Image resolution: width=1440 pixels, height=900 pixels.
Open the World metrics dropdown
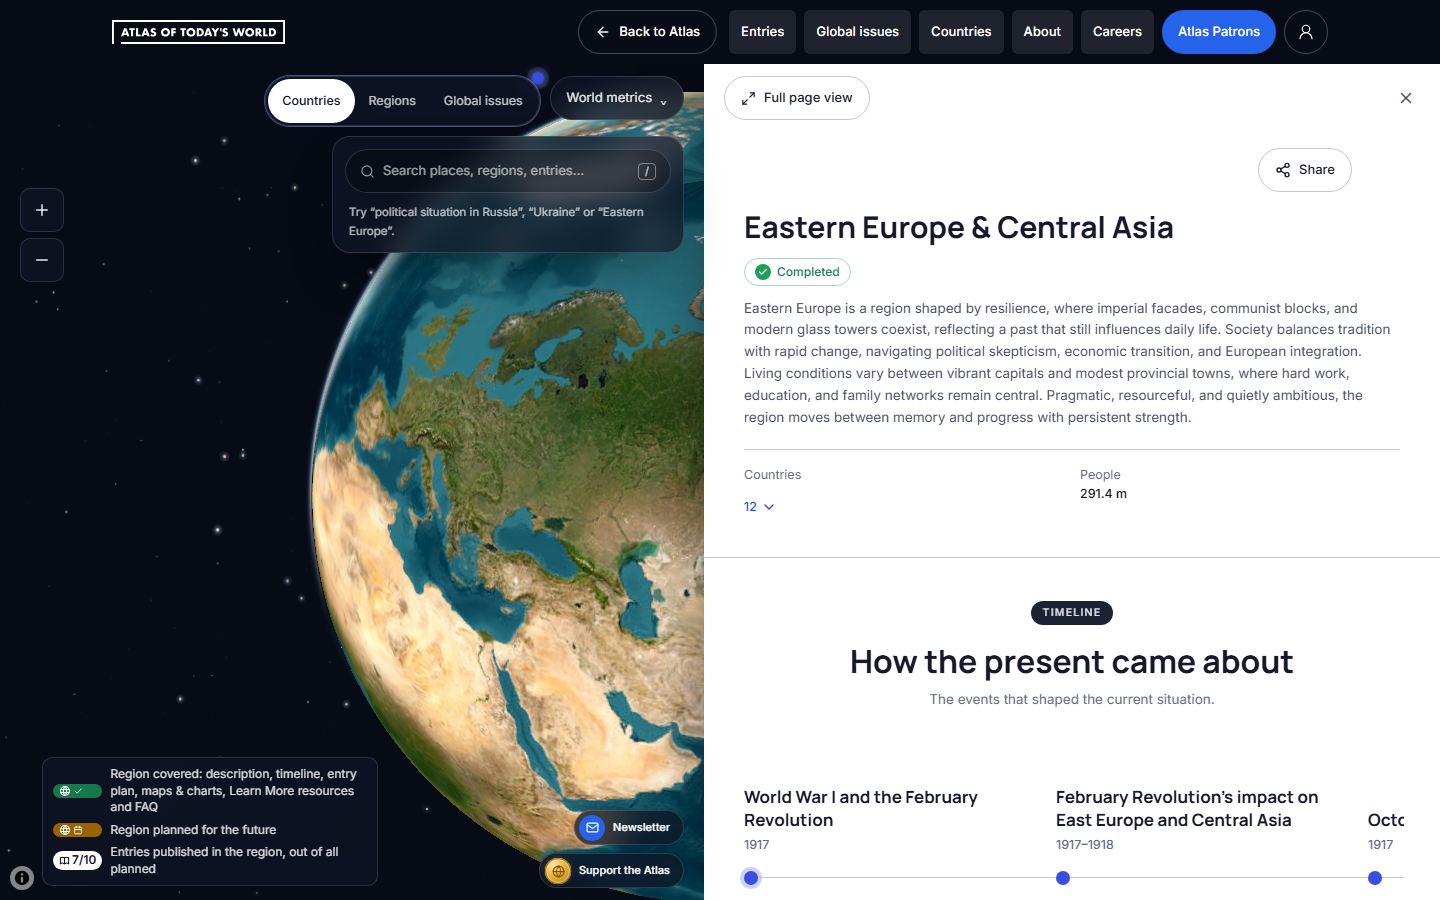click(x=617, y=98)
